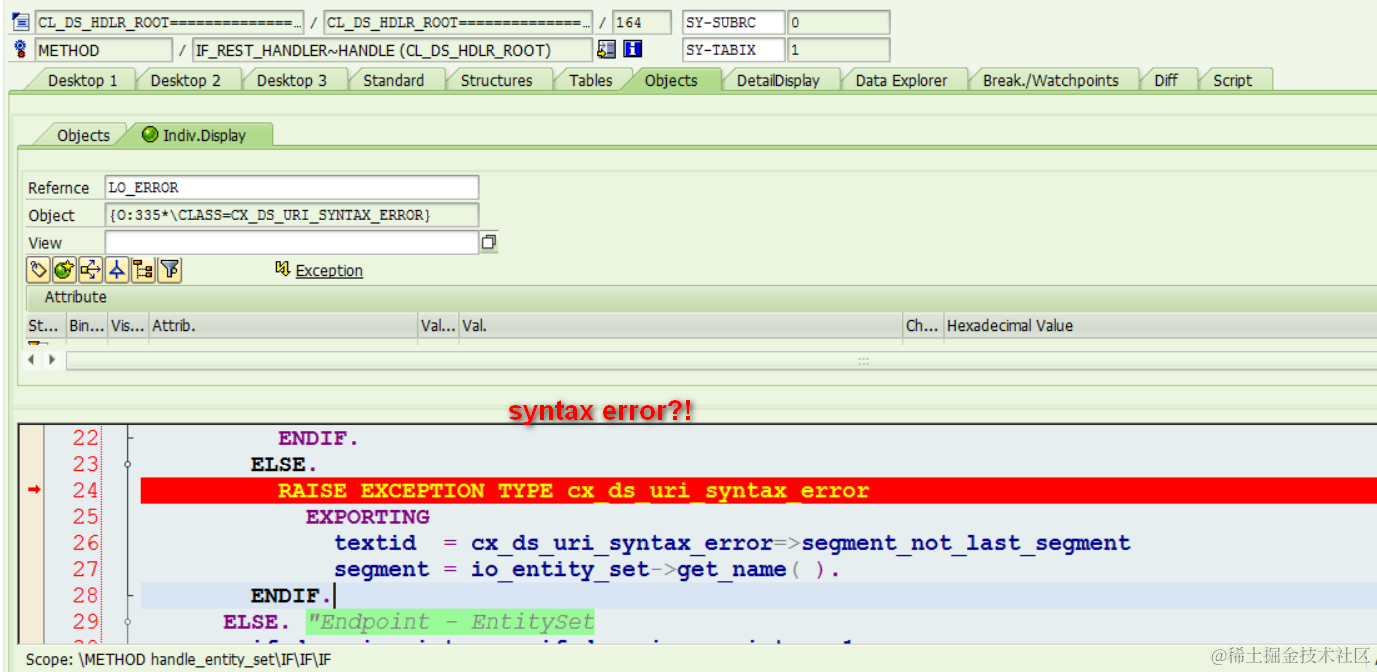The width and height of the screenshot is (1377, 672).
Task: Collapse the ELSE block at line 29
Action: (x=128, y=622)
